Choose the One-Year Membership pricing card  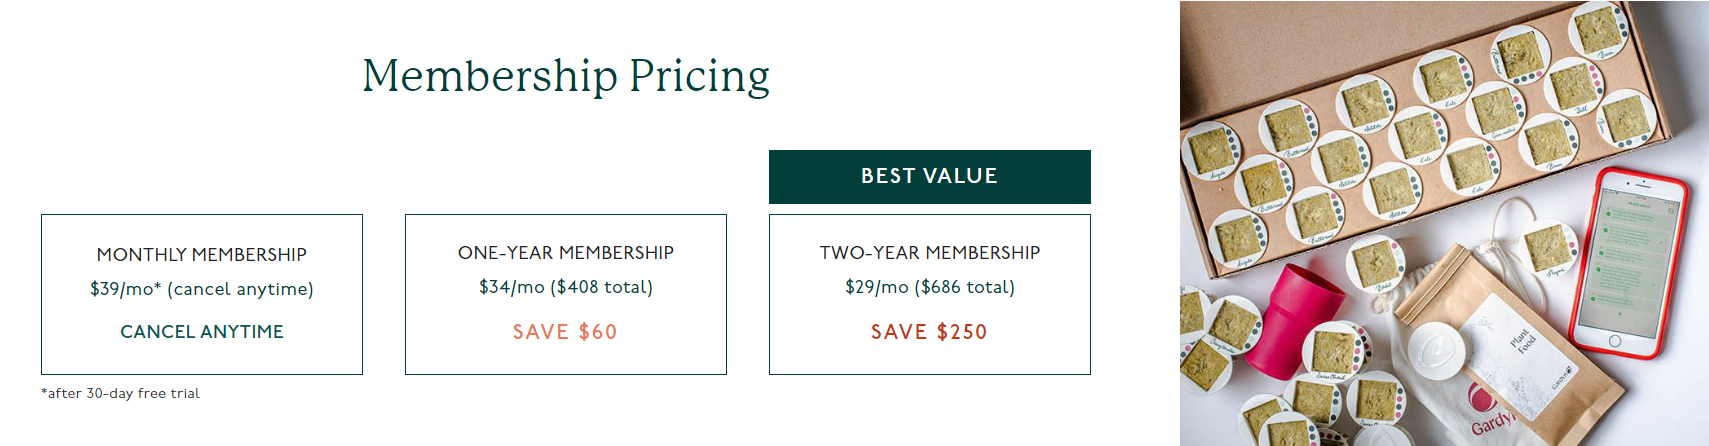coord(566,294)
